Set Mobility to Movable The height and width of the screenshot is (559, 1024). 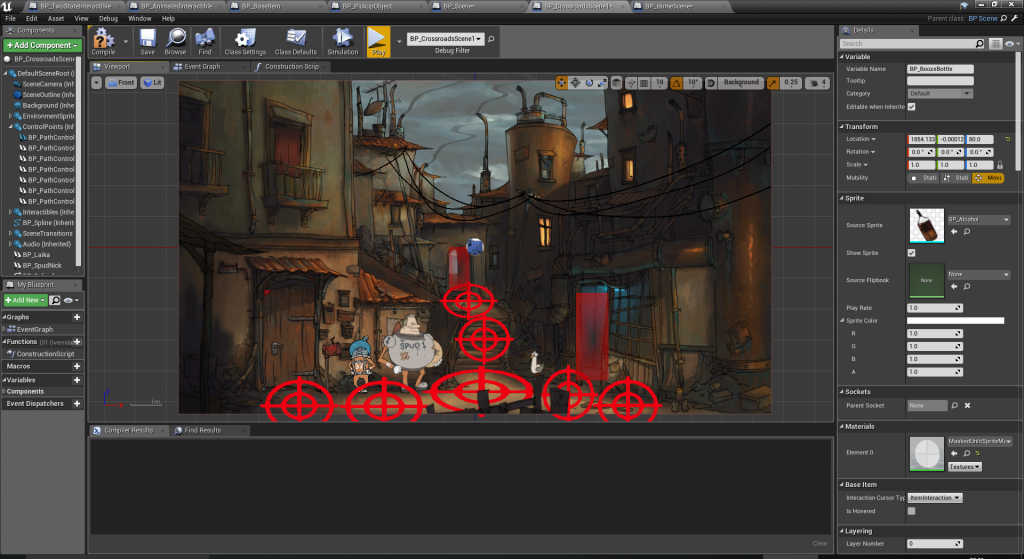tap(988, 178)
